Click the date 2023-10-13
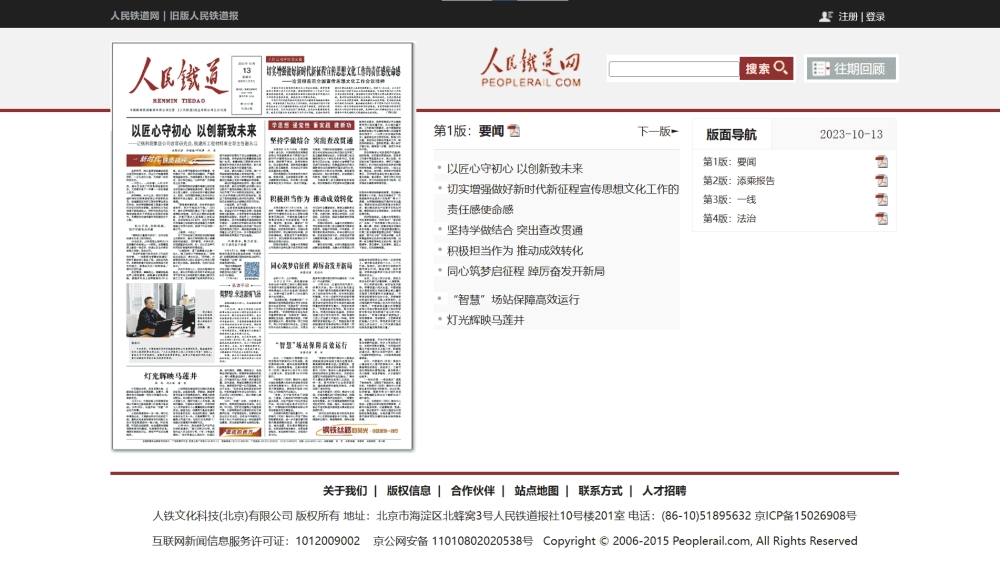1000x568 pixels. click(851, 135)
